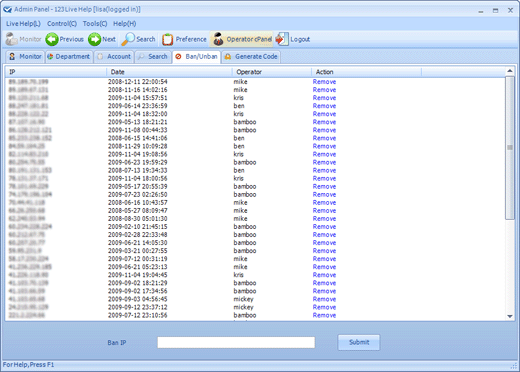Viewport: 520px width, 372px height.
Task: Click the list scrollbar down arrow
Action: (x=510, y=316)
